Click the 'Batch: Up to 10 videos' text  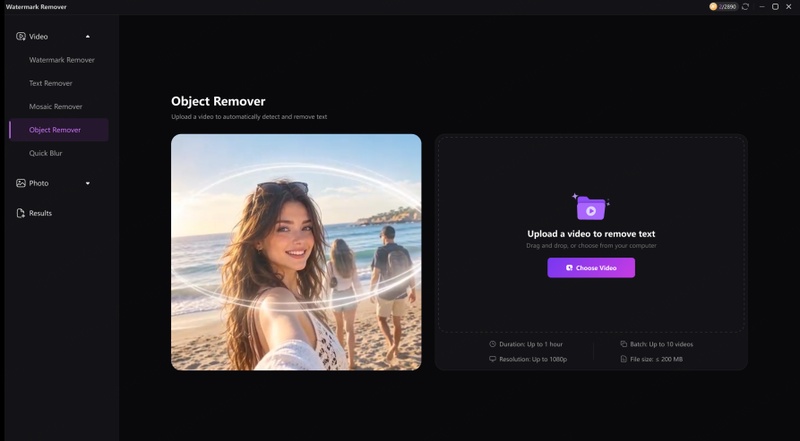[661, 344]
